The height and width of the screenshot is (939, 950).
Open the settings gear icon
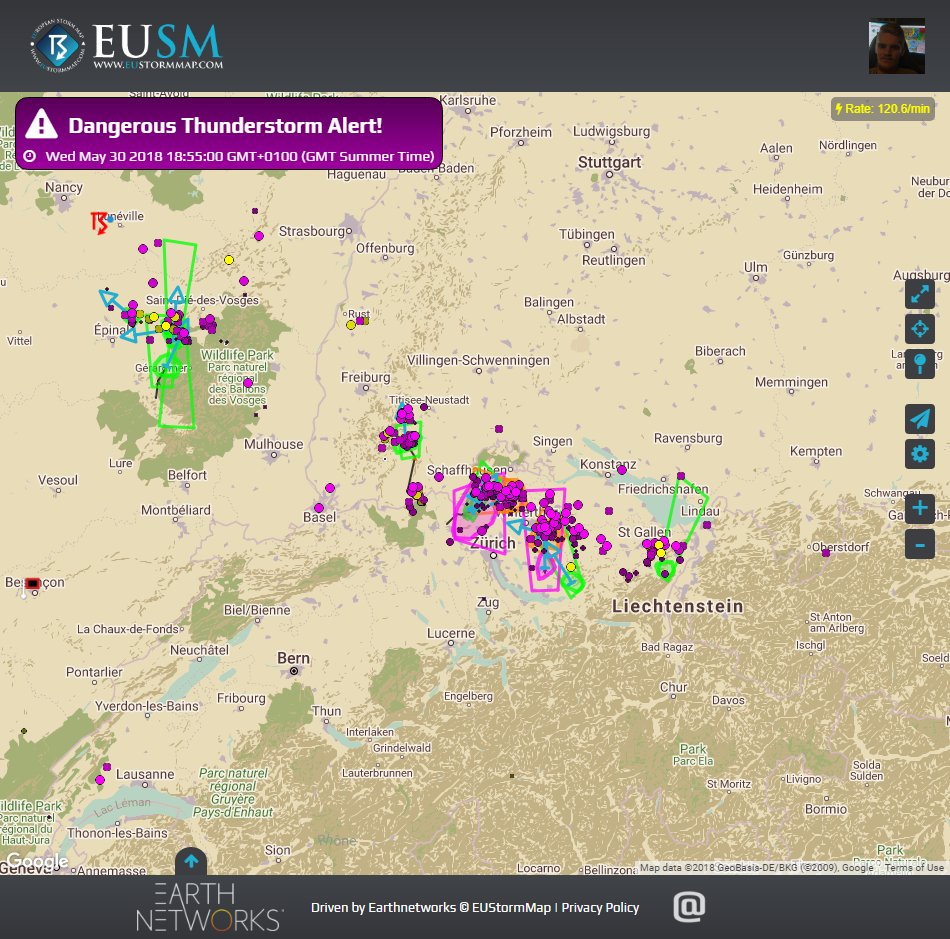point(920,454)
